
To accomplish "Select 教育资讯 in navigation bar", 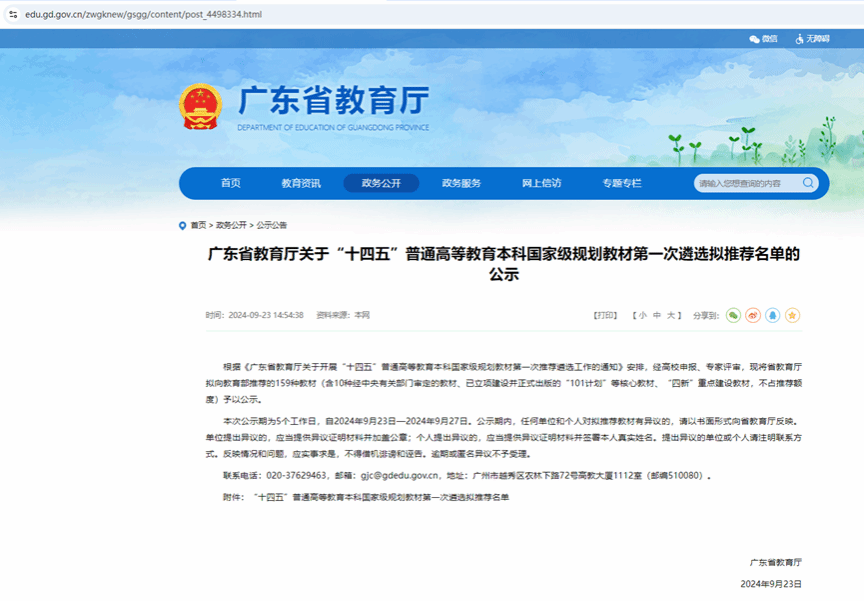I will pos(301,183).
